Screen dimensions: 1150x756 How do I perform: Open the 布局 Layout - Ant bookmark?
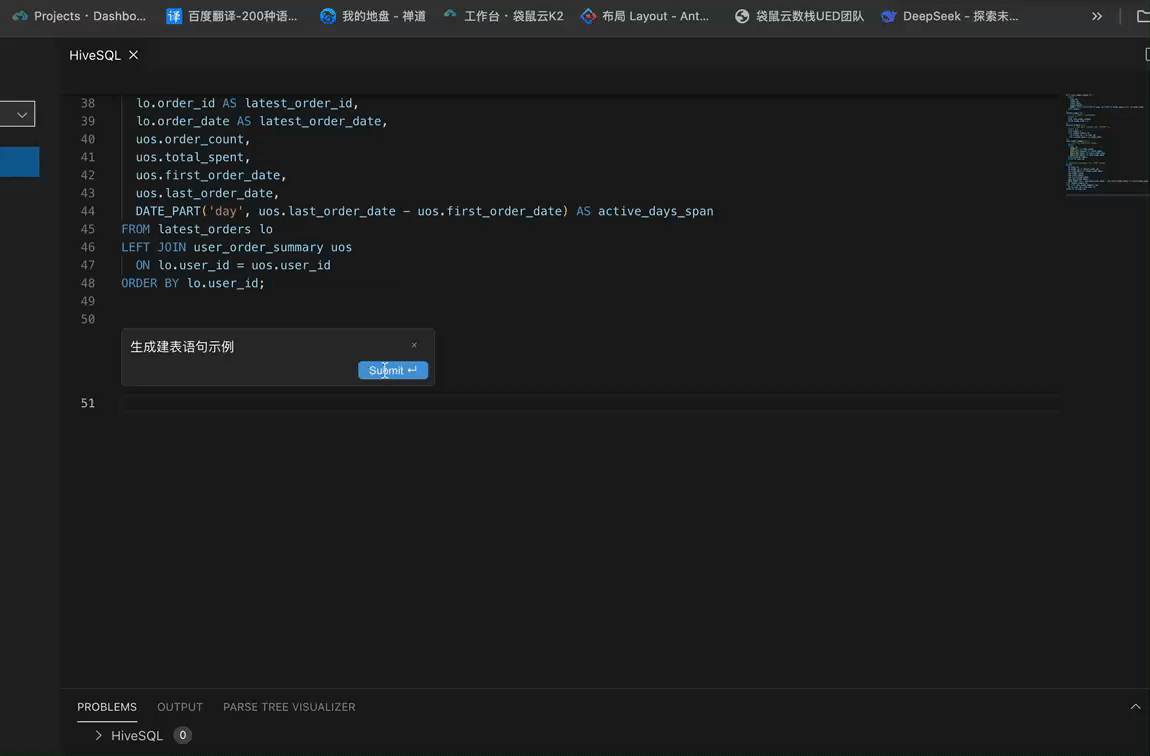[645, 16]
